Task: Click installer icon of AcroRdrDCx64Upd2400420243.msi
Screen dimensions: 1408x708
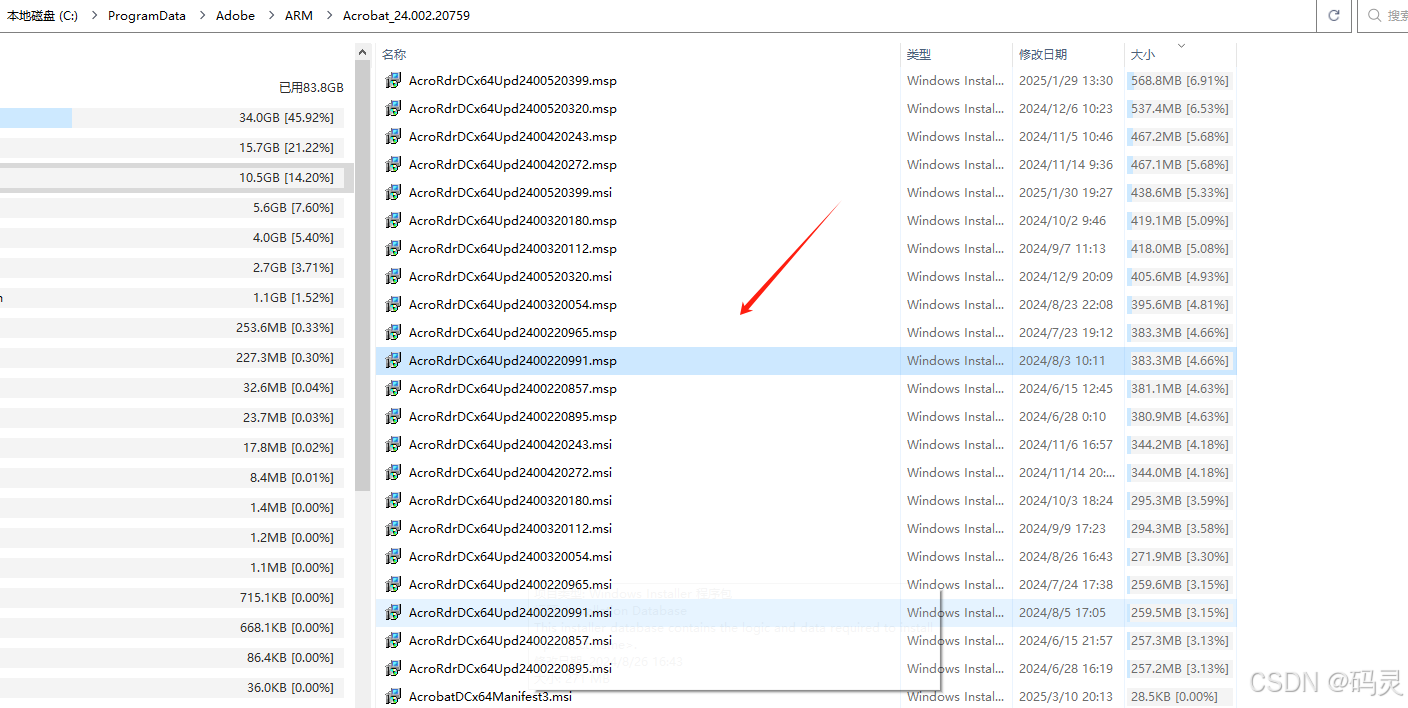Action: (x=394, y=445)
